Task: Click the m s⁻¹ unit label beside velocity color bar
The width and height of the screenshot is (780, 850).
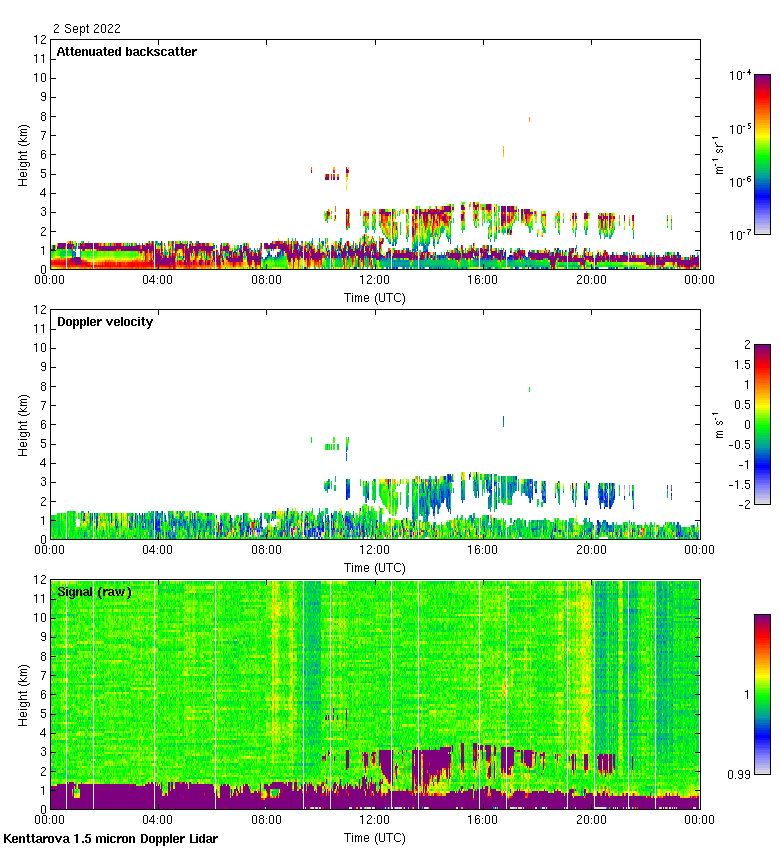Action: pos(719,424)
